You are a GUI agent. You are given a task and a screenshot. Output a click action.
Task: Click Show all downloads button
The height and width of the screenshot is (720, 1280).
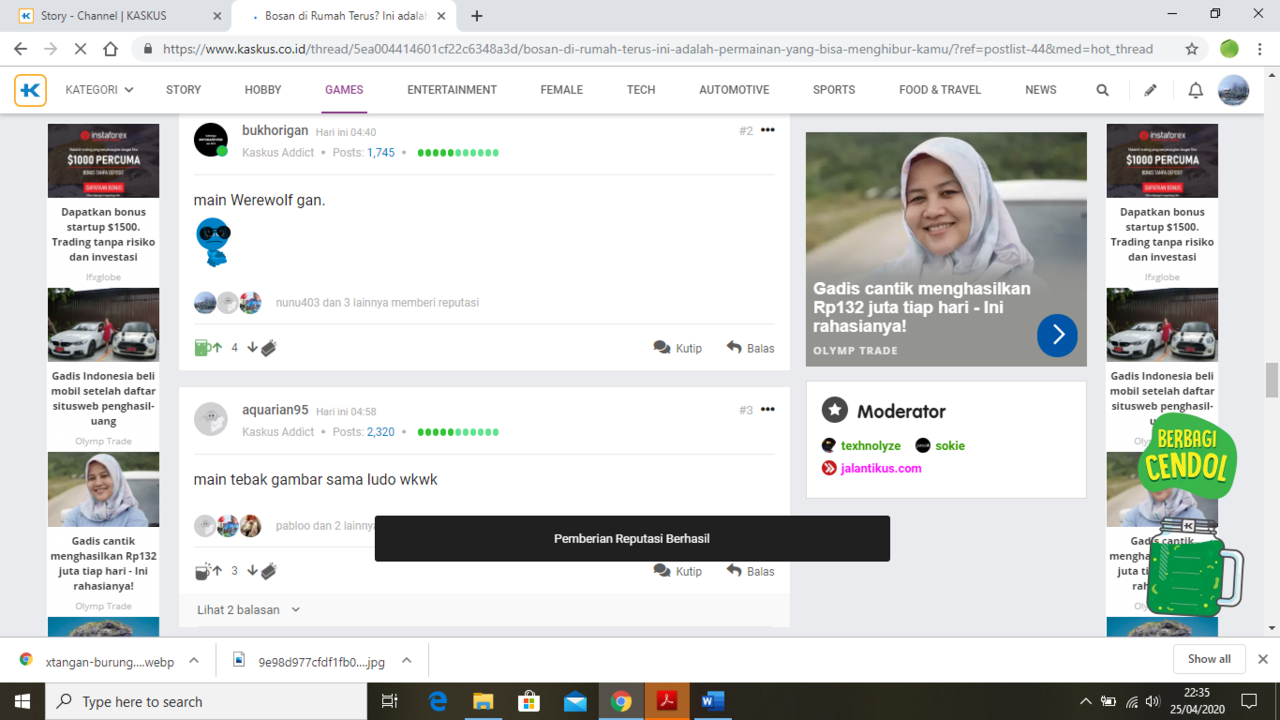click(x=1209, y=659)
